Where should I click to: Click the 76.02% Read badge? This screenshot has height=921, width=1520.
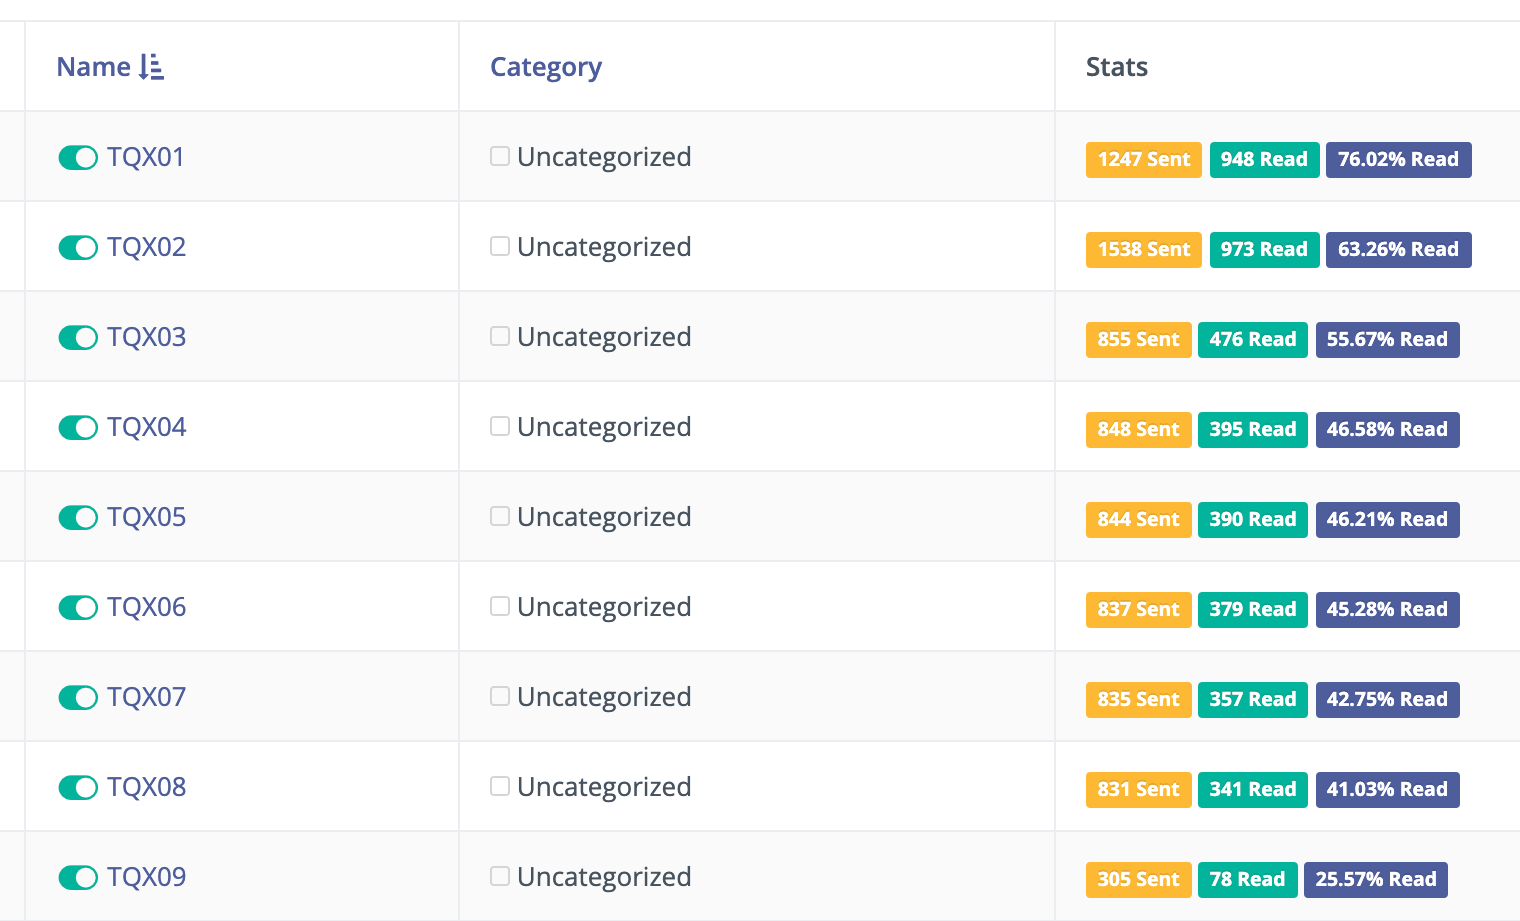point(1398,160)
